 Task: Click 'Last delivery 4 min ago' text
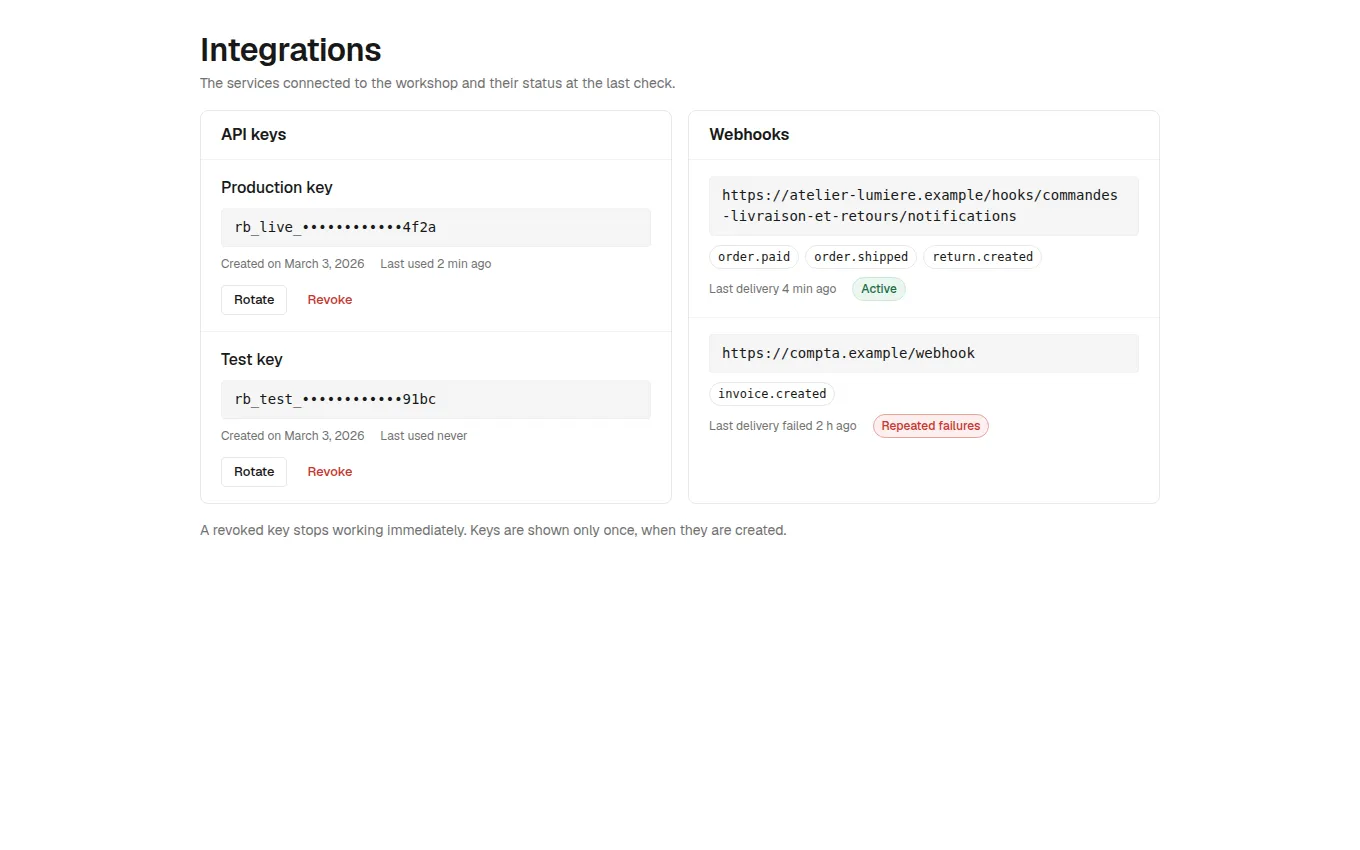tap(772, 289)
